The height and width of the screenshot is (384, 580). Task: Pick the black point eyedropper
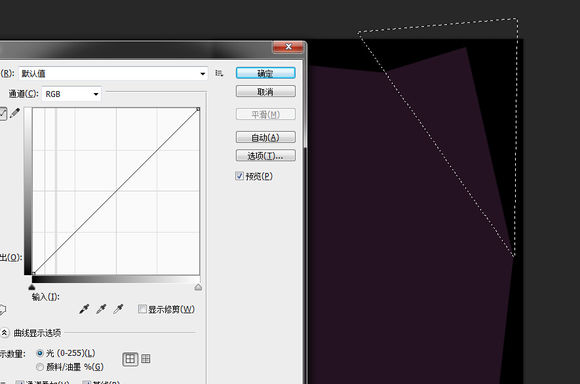pyautogui.click(x=84, y=309)
